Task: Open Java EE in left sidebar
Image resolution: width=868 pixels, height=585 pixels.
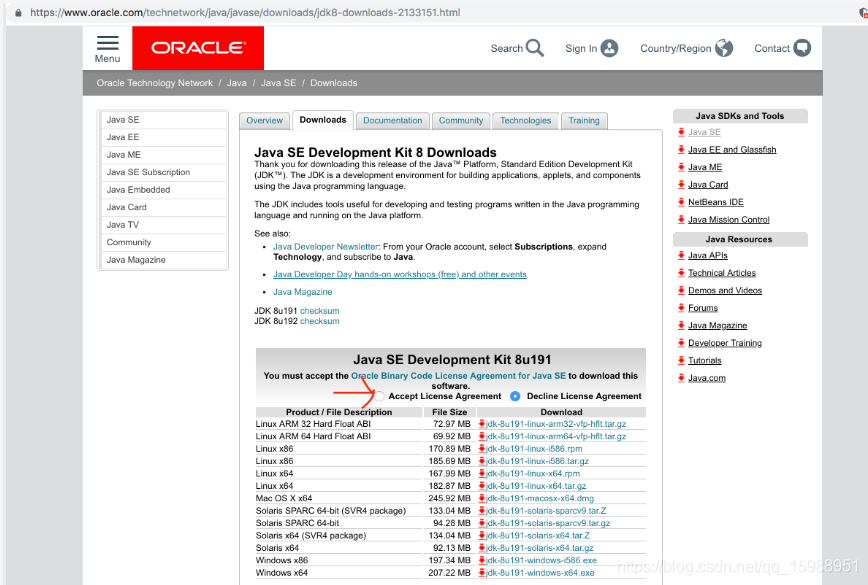Action: point(163,137)
